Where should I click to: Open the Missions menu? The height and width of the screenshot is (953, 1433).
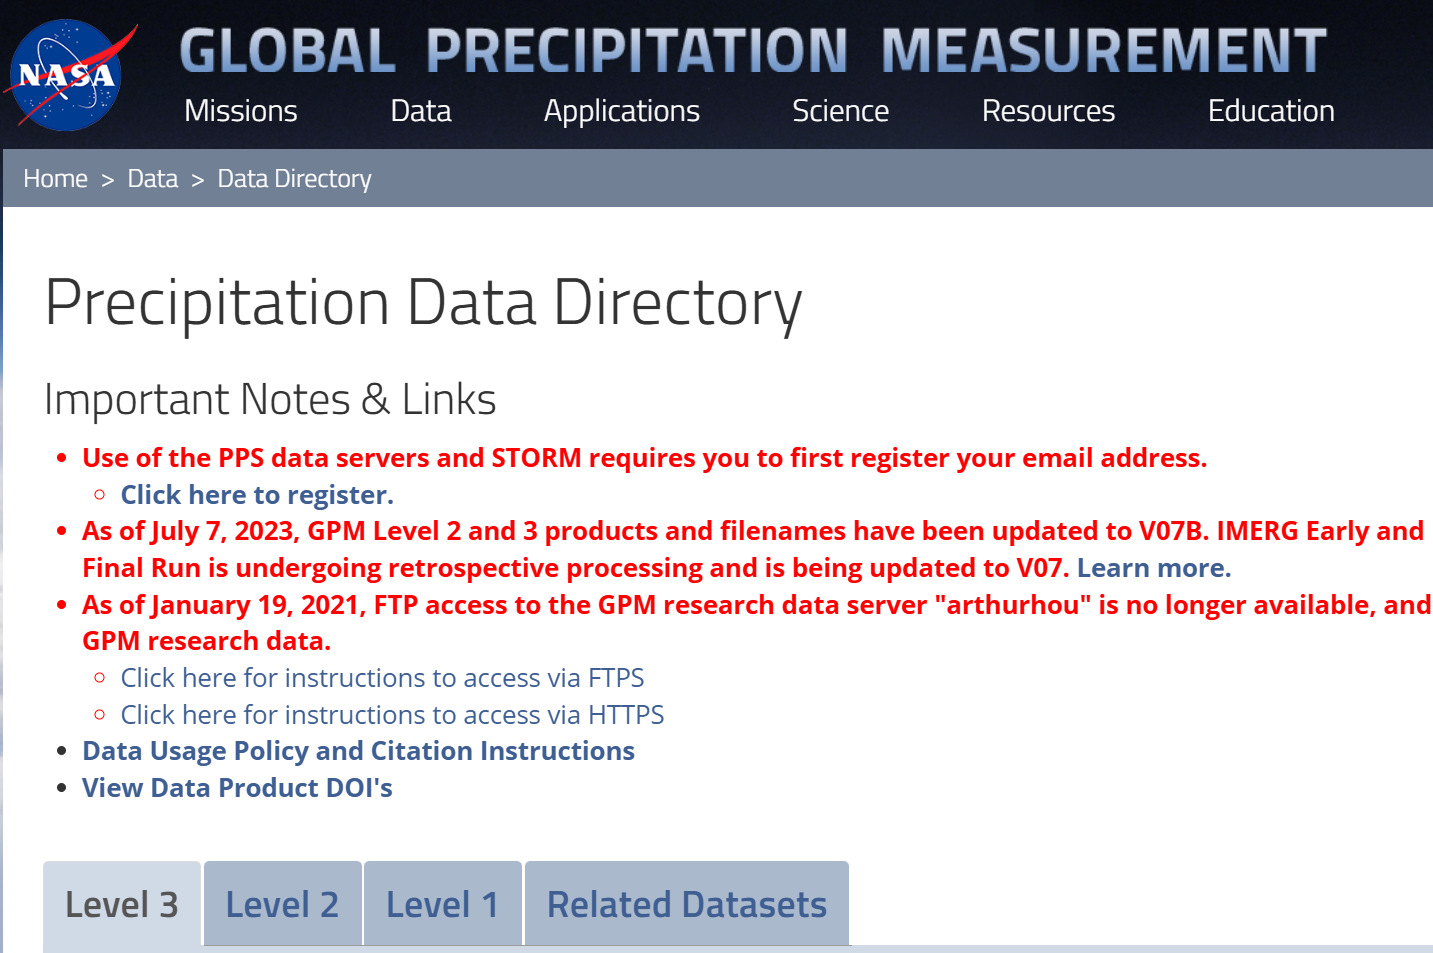(241, 111)
